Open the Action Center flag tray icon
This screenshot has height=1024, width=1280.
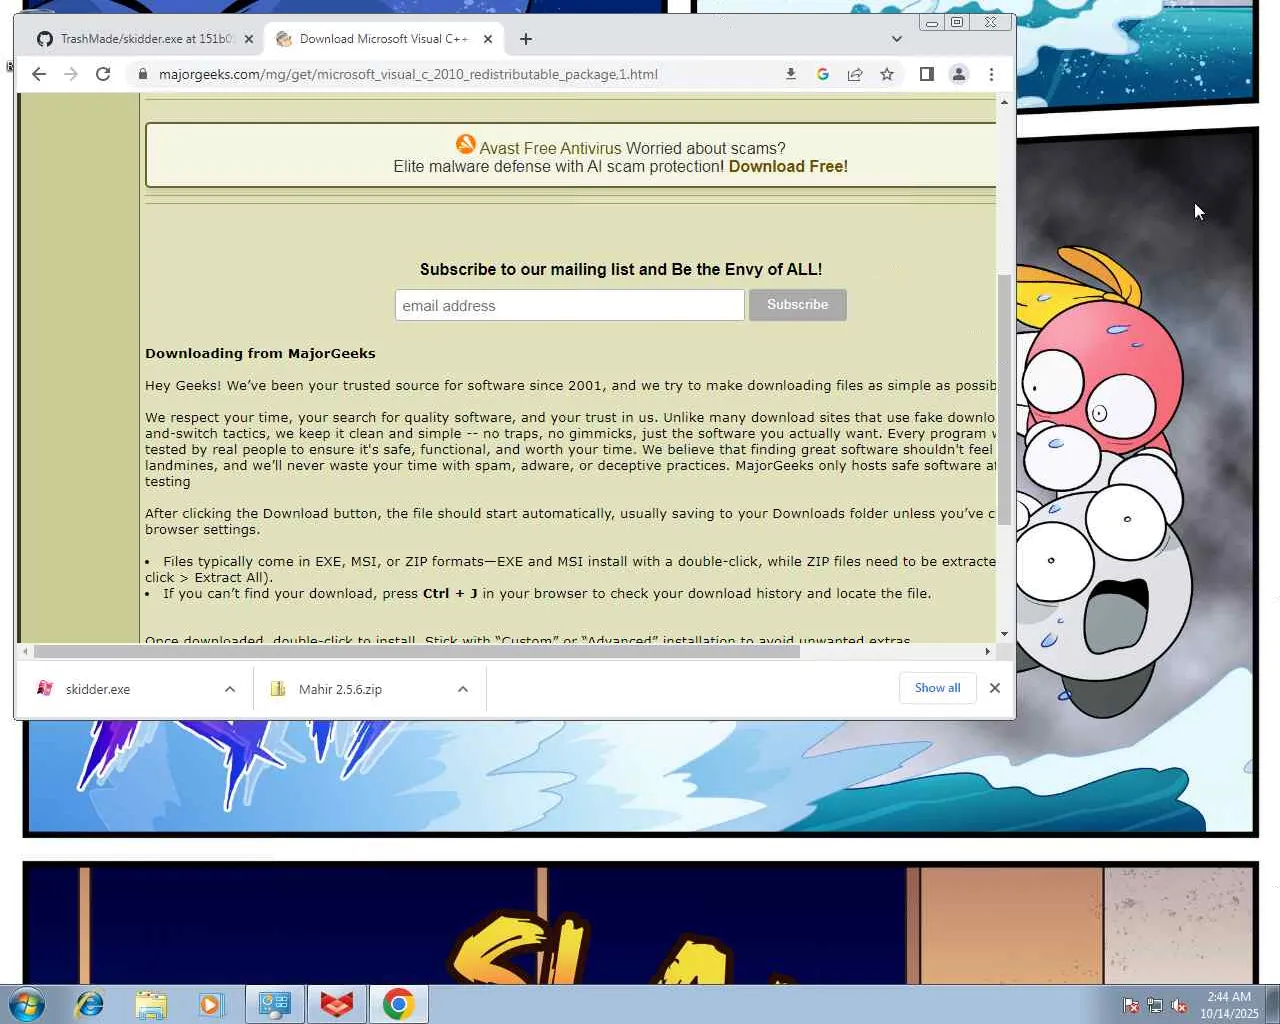(x=1131, y=1006)
